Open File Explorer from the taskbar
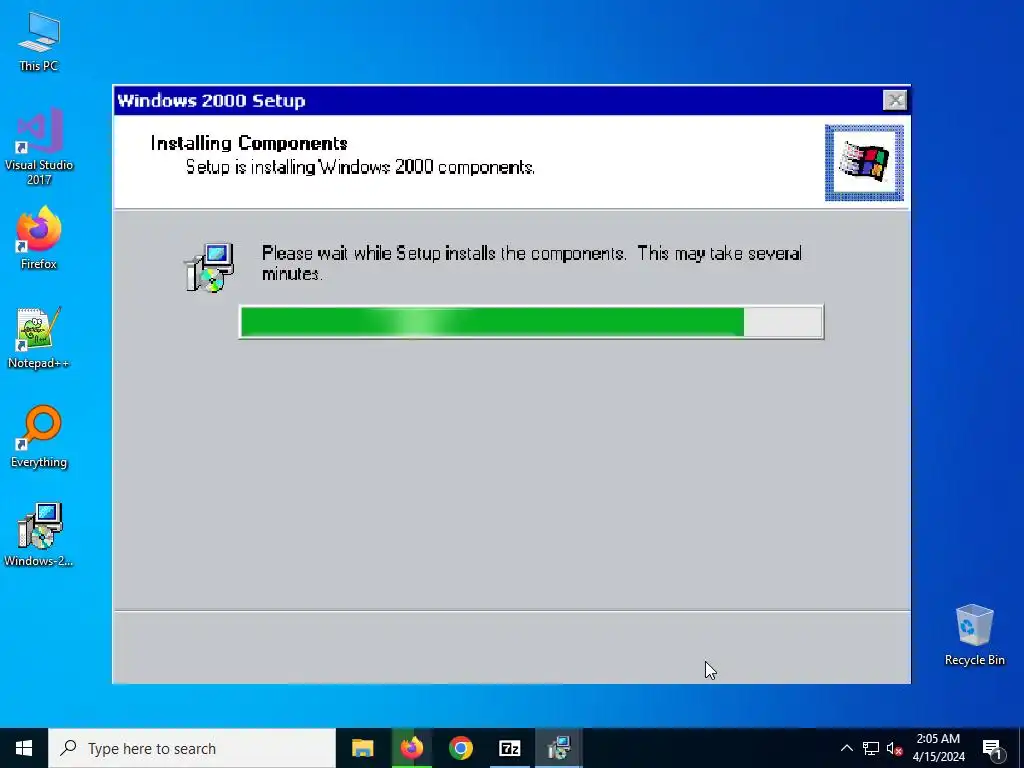This screenshot has height=768, width=1024. [x=362, y=748]
